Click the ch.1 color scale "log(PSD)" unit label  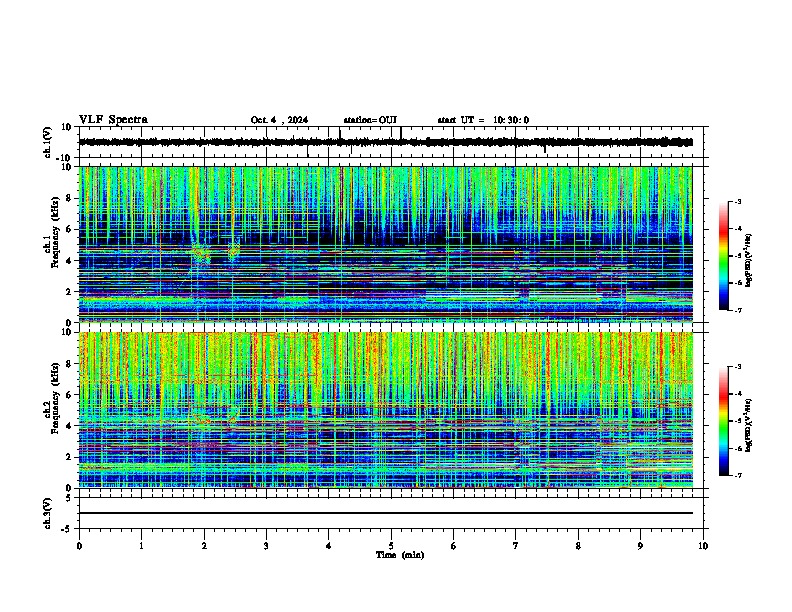[x=749, y=261]
